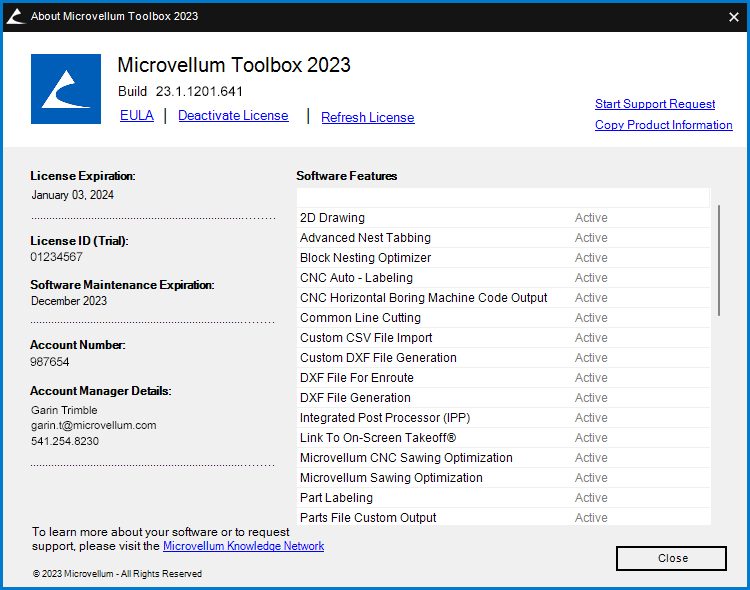
Task: Open the Microvellum Knowledge Network link
Action: pos(243,546)
